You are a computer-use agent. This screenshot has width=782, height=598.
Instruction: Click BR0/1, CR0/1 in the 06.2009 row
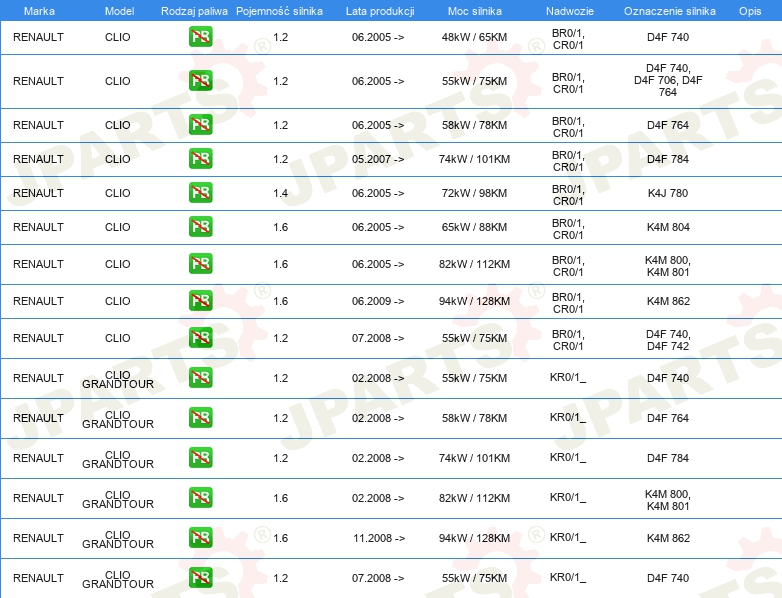tap(568, 303)
